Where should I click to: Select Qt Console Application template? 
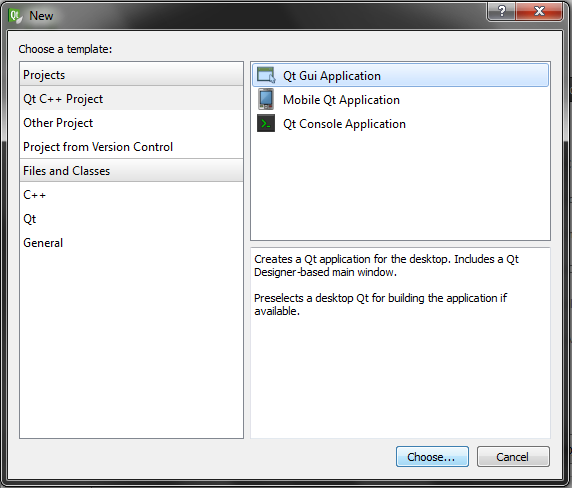pyautogui.click(x=400, y=123)
